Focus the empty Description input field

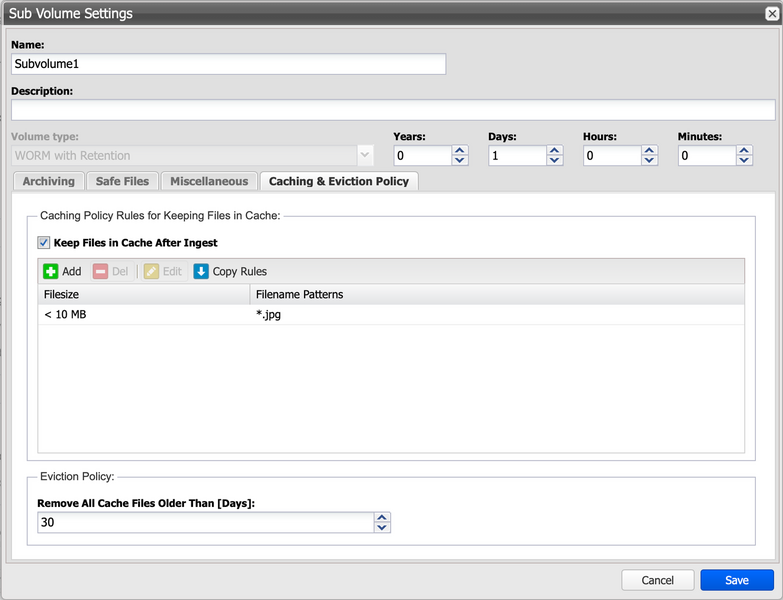[392, 110]
